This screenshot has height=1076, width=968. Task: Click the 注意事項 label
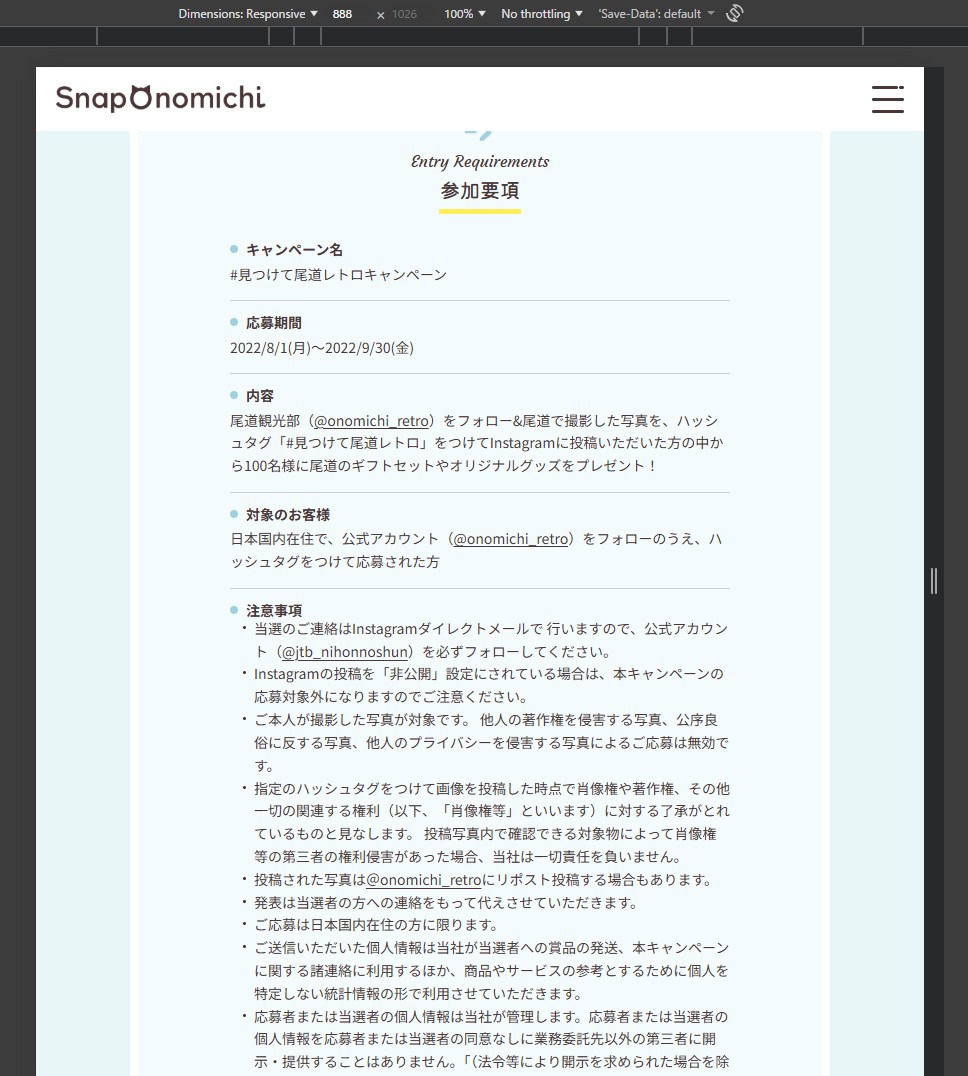274,611
